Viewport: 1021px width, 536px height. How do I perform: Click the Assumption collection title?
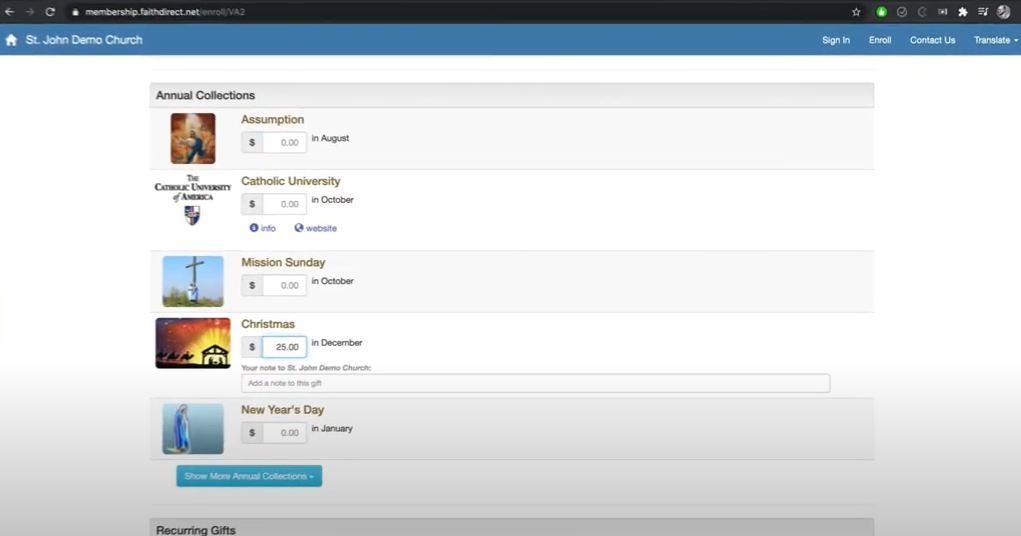(272, 120)
